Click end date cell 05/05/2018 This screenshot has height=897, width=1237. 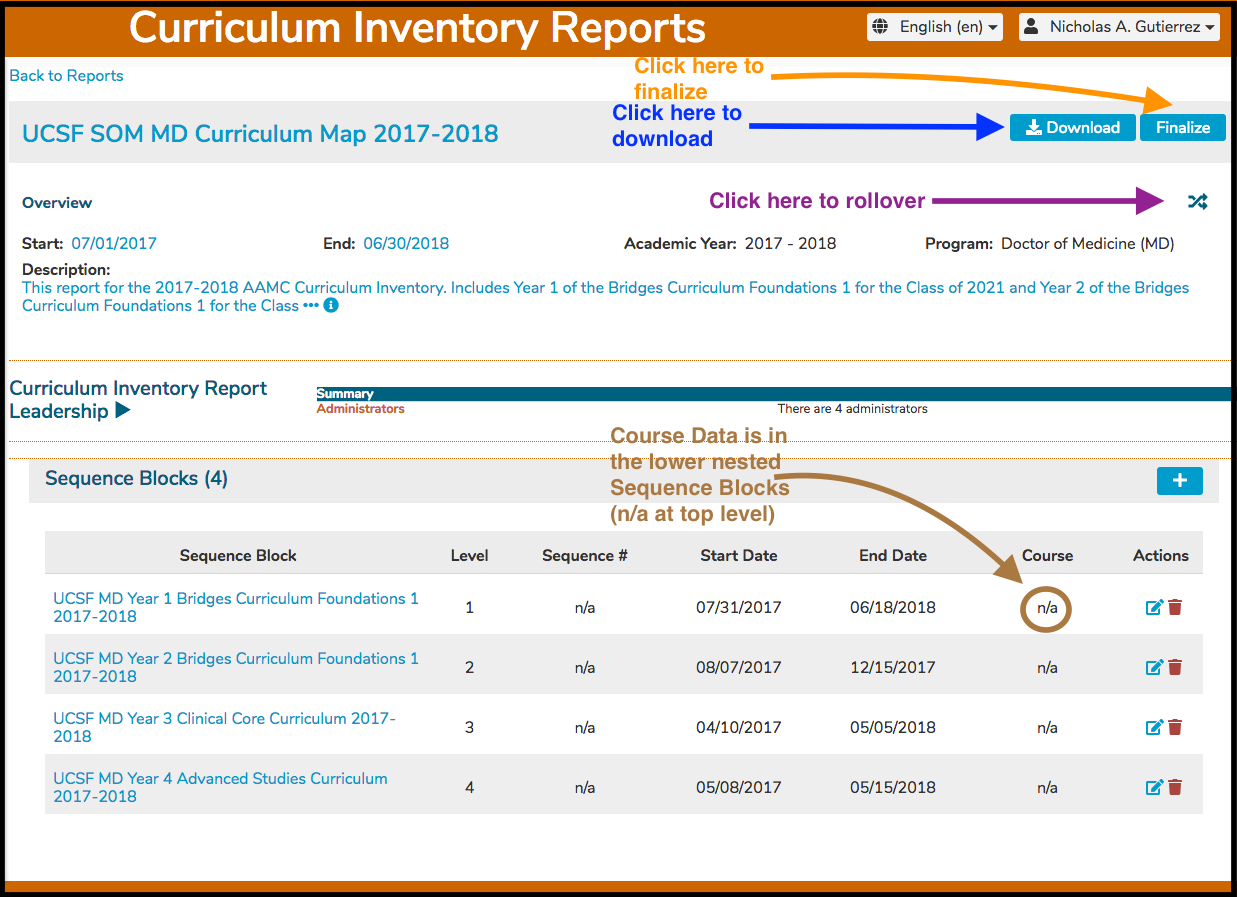point(893,727)
